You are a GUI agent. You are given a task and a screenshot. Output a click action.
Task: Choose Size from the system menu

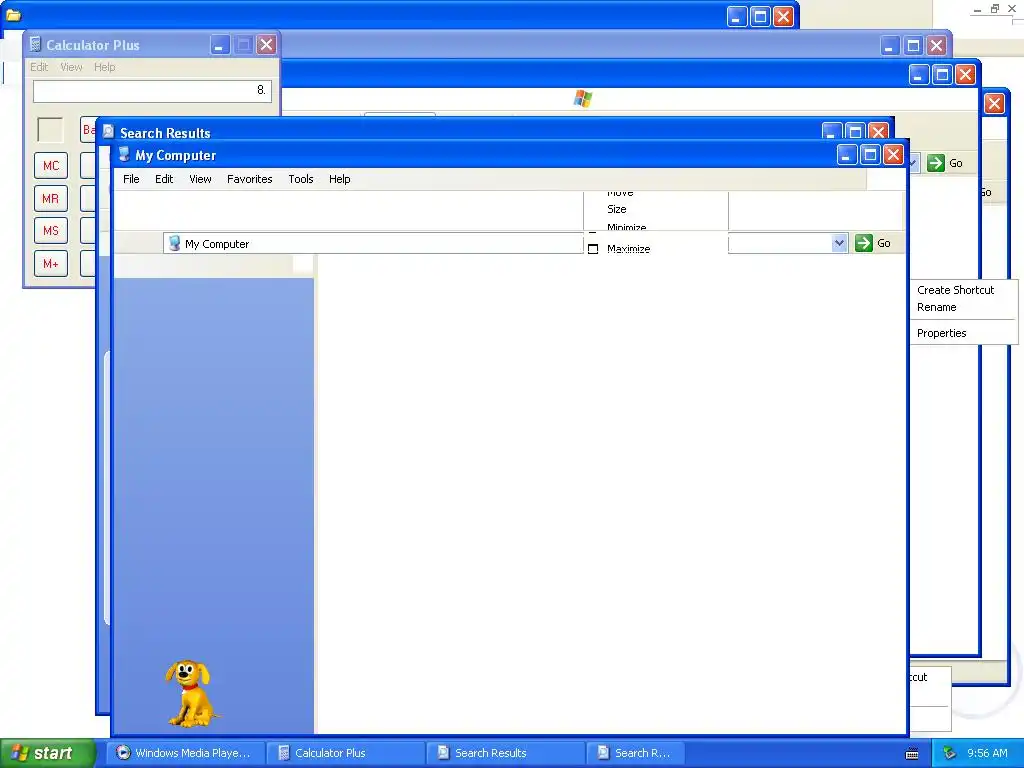[616, 209]
